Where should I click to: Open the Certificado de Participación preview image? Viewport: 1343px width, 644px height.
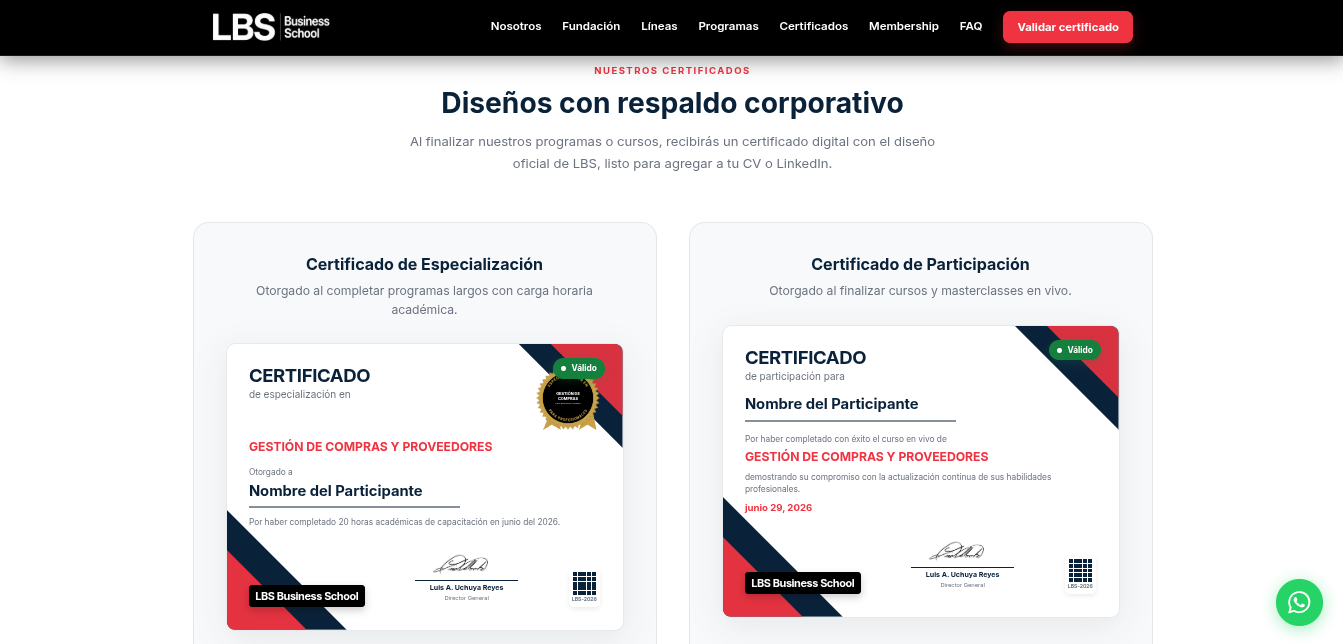point(921,471)
